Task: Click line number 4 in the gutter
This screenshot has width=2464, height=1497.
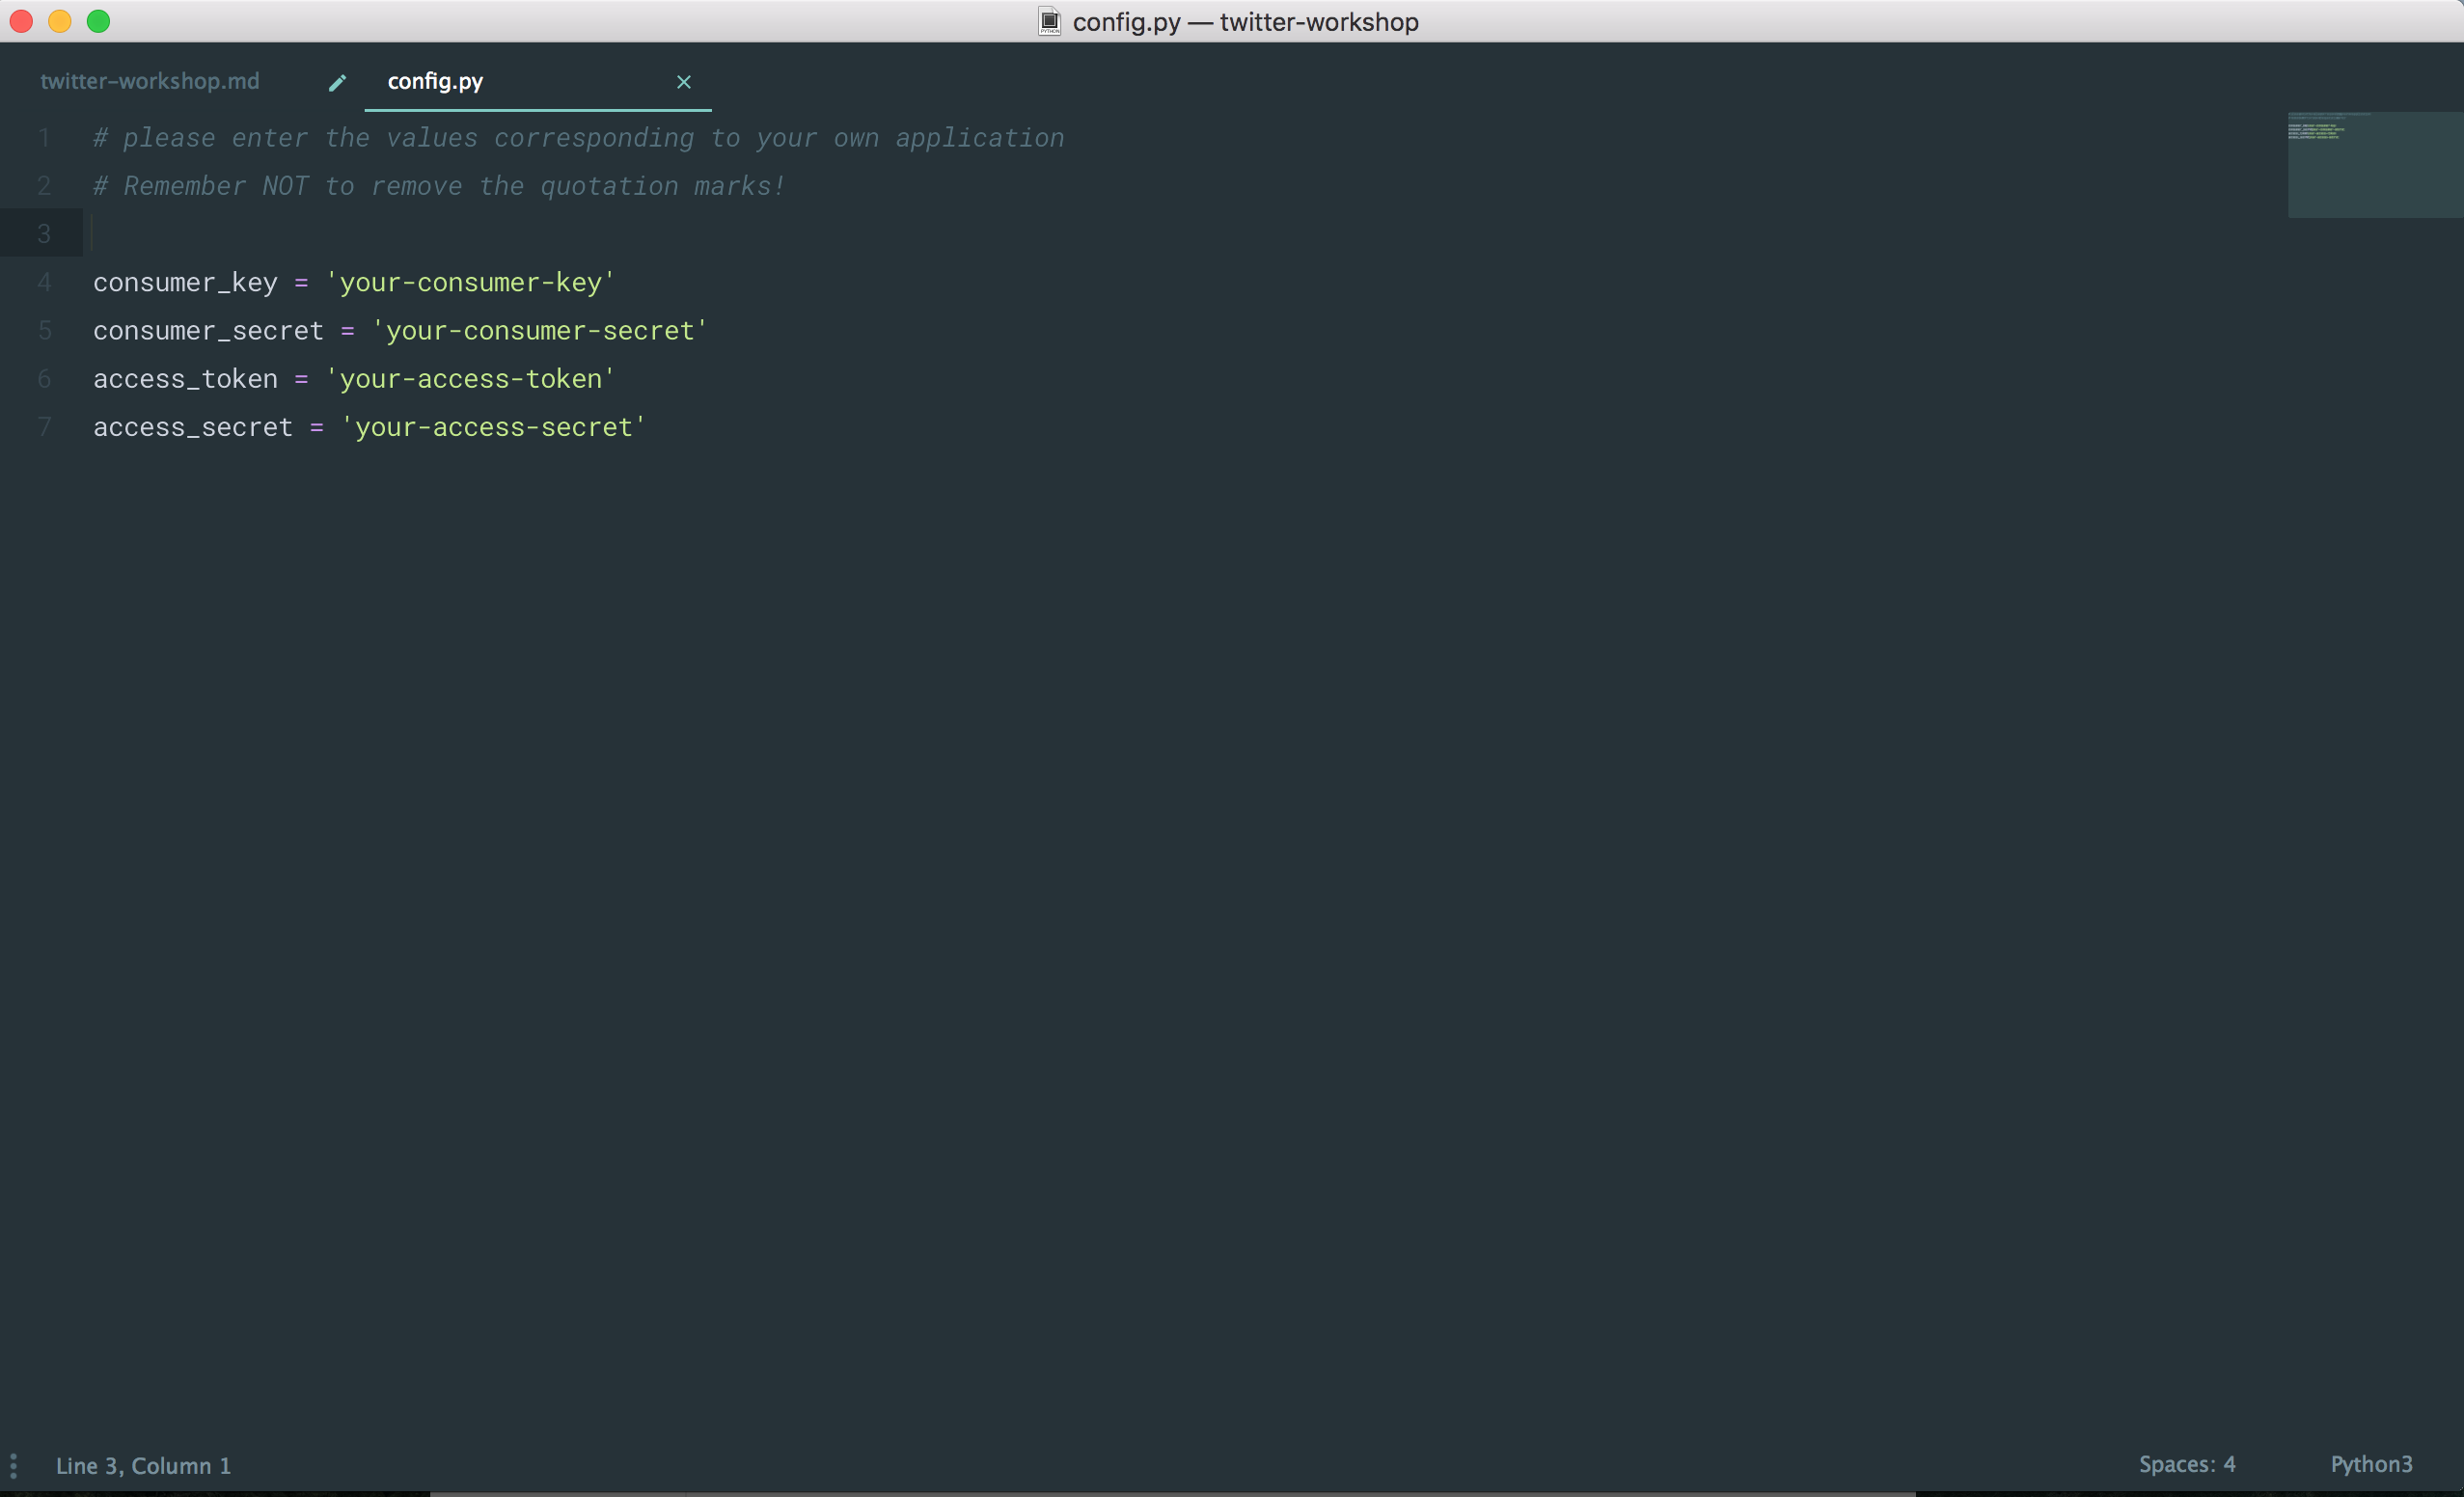Action: [x=44, y=283]
